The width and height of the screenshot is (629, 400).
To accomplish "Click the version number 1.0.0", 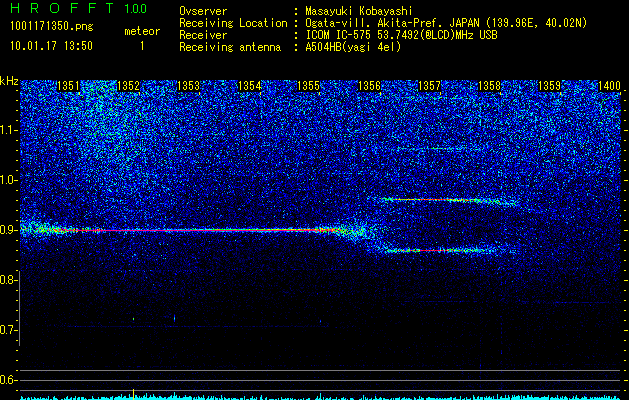I will click(x=136, y=8).
